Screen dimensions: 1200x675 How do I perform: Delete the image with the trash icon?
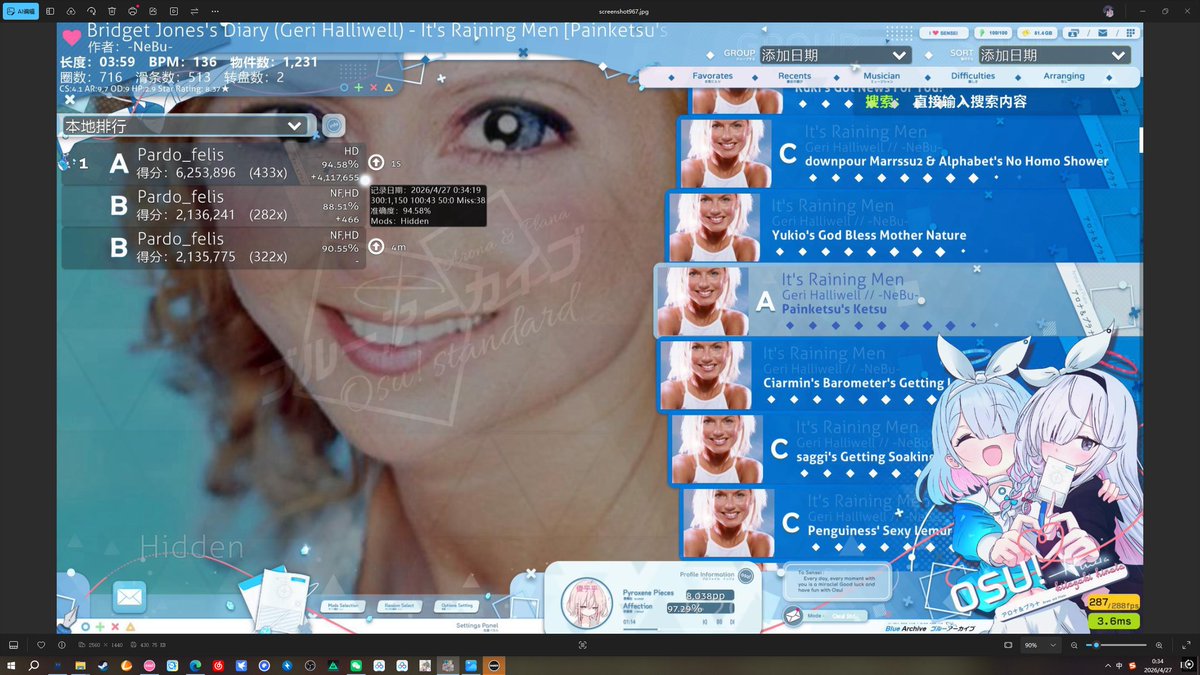pyautogui.click(x=112, y=11)
